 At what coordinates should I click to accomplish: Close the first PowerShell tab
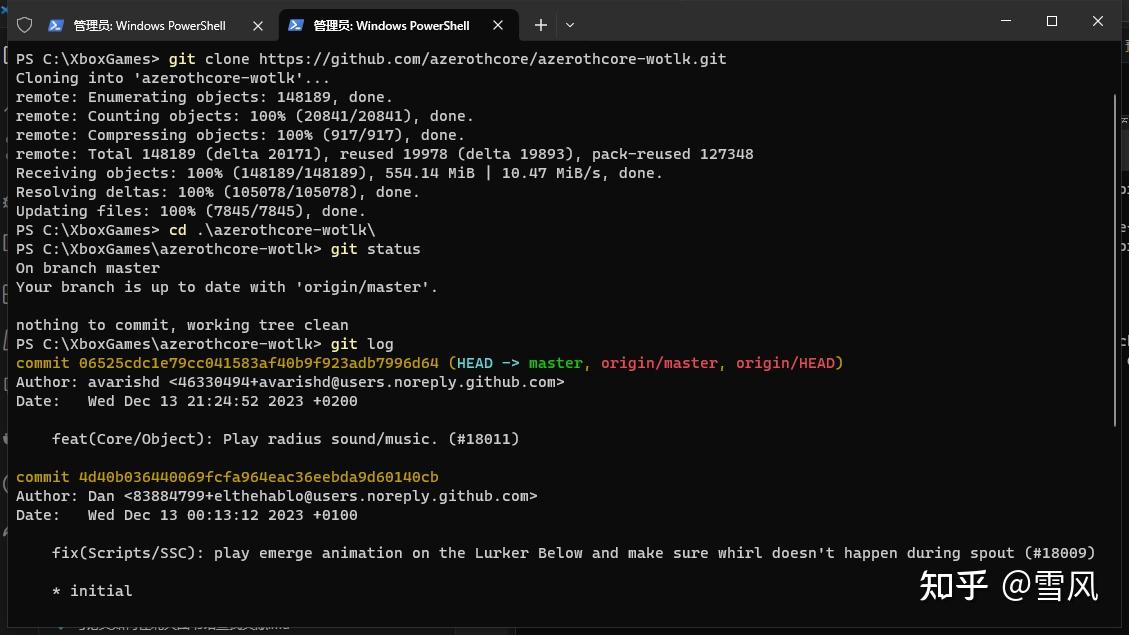pyautogui.click(x=258, y=25)
